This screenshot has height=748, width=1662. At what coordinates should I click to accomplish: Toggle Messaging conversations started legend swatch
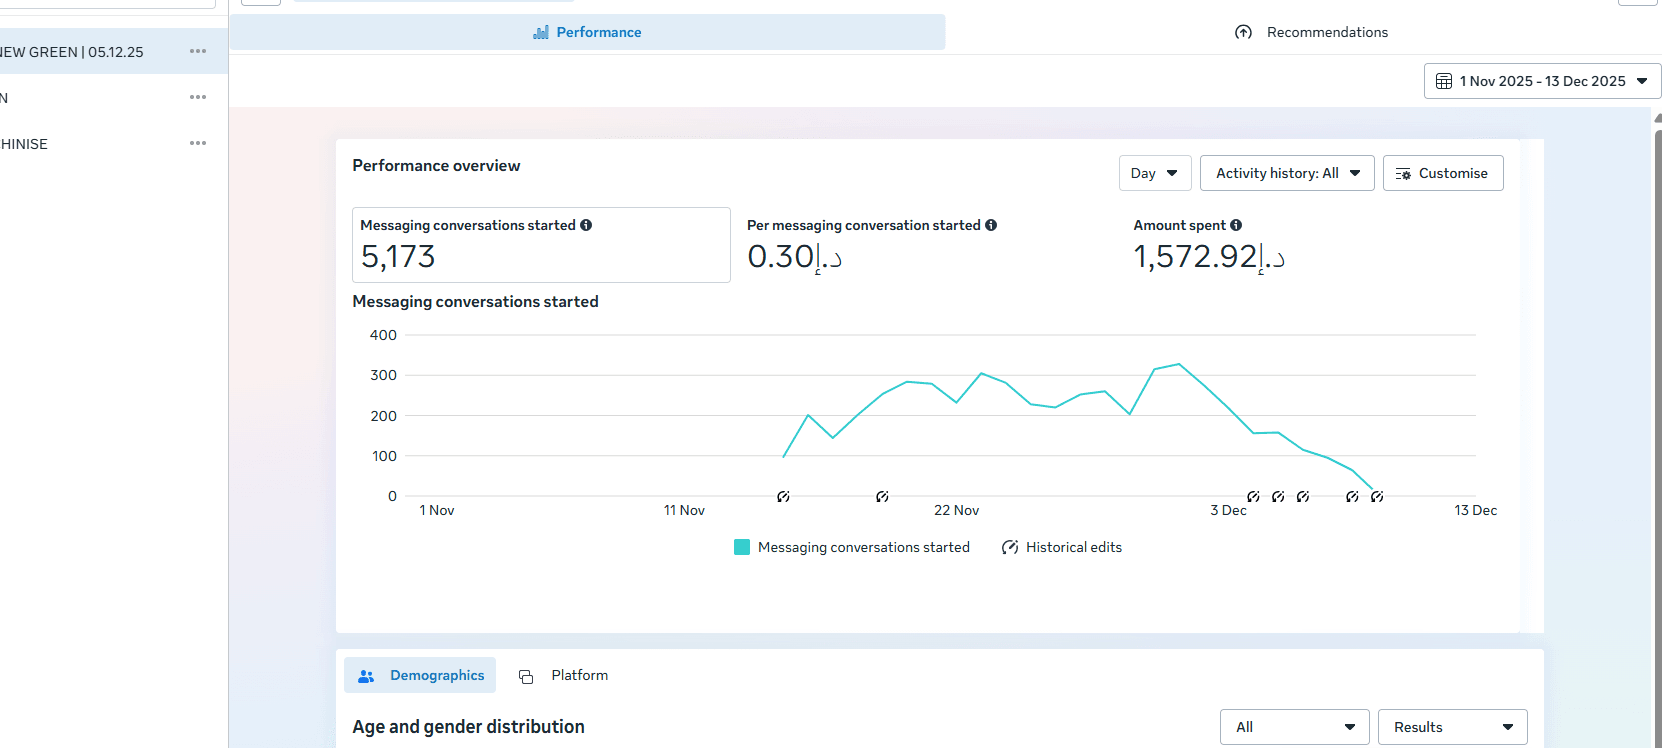tap(742, 547)
